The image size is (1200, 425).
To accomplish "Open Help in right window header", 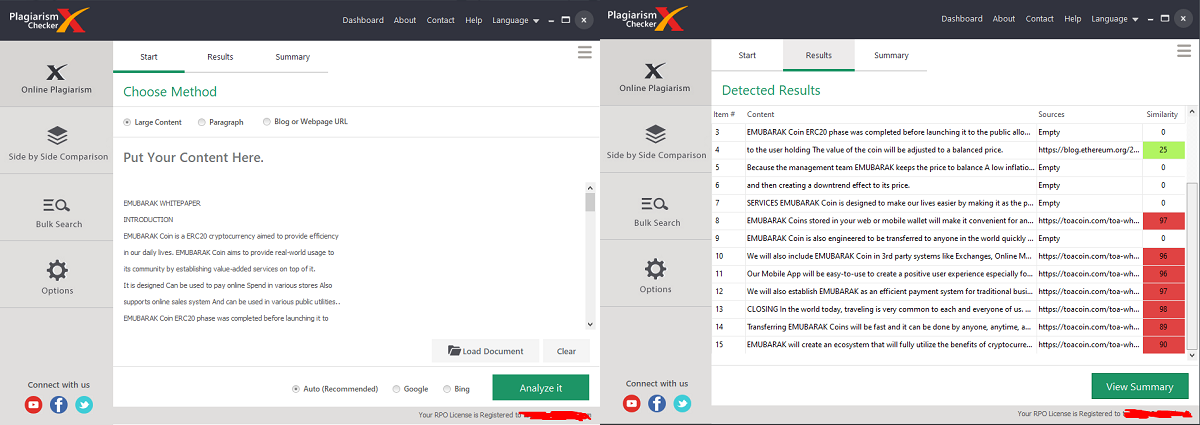I will coord(1072,19).
